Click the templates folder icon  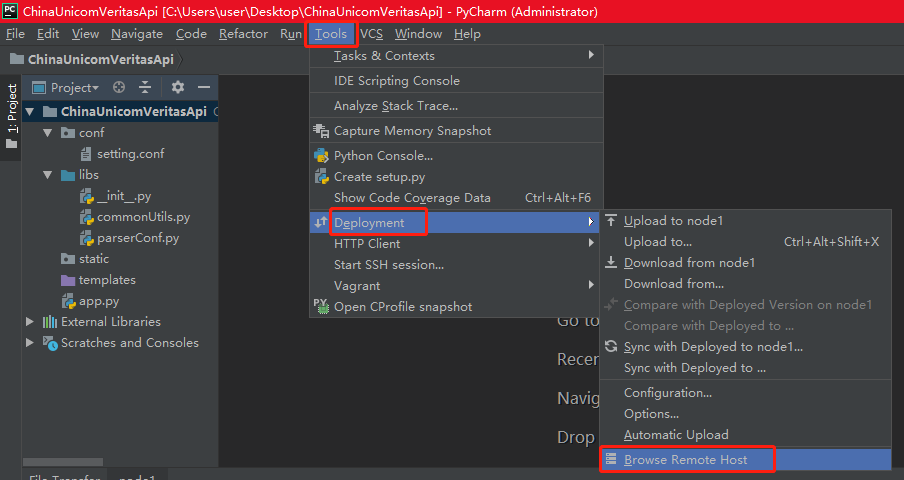68,280
